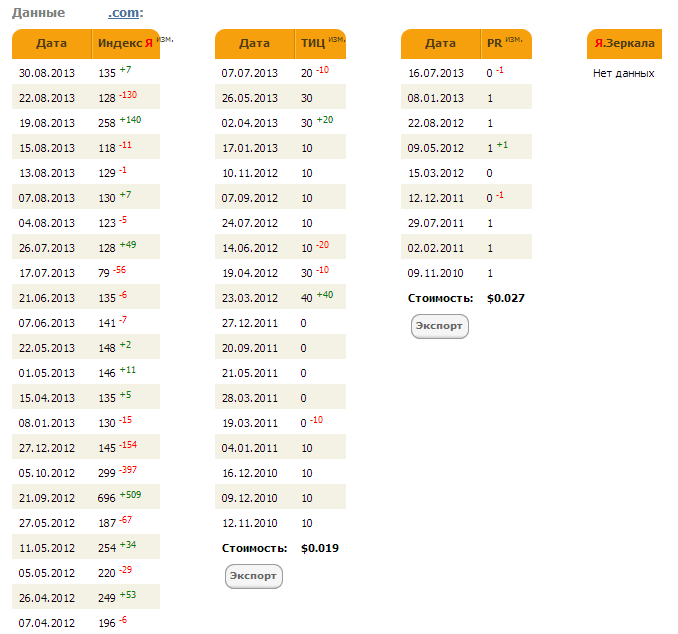
Task: Click the $0.027 cost value
Action: click(x=505, y=298)
